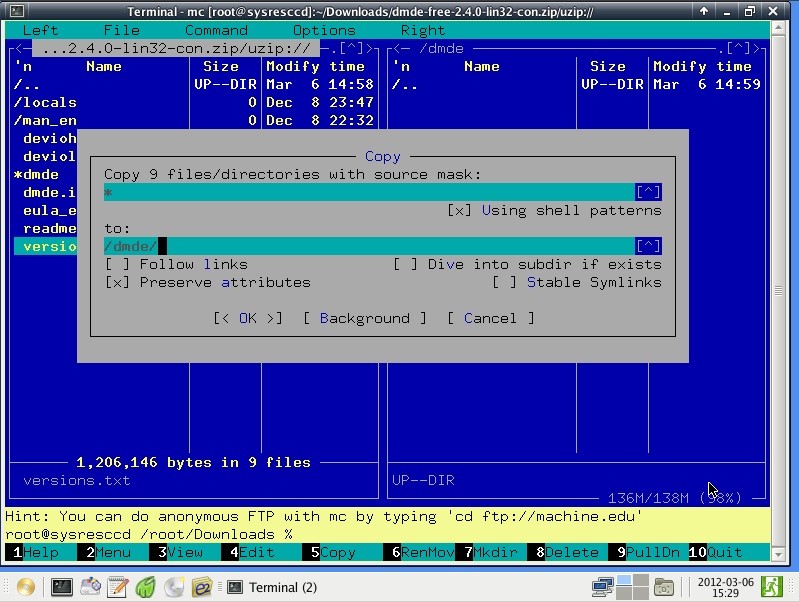Open the screenshot folder tray icon
This screenshot has width=799, height=602.
coord(663,587)
